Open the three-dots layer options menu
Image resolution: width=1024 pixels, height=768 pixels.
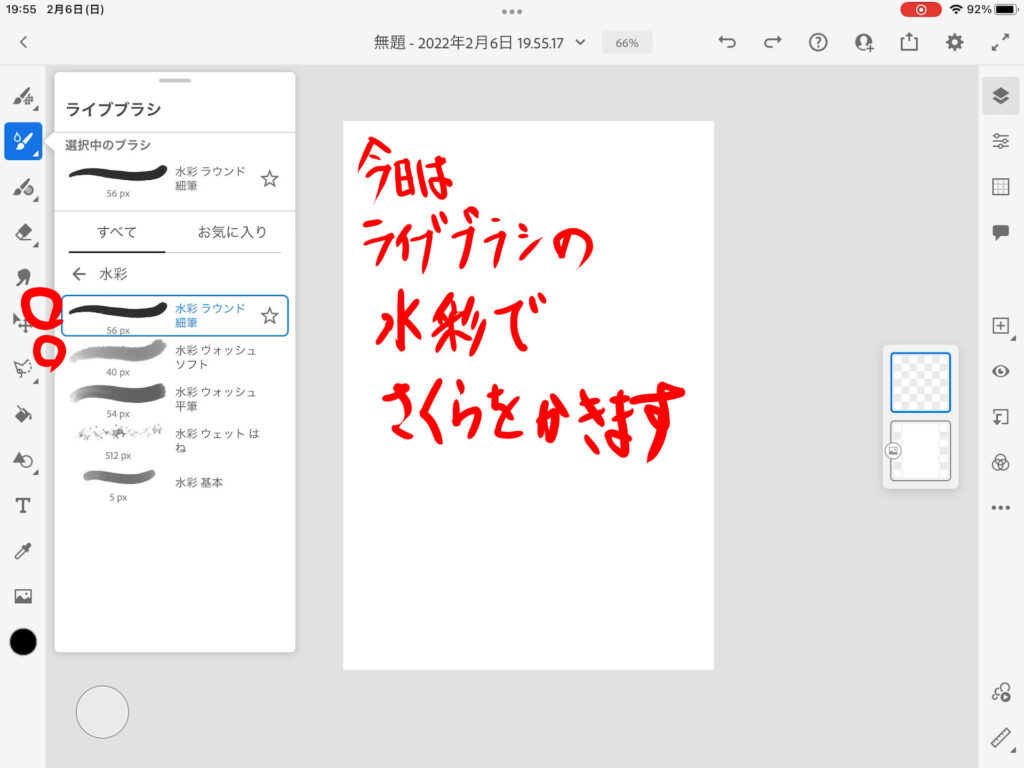click(x=1000, y=508)
